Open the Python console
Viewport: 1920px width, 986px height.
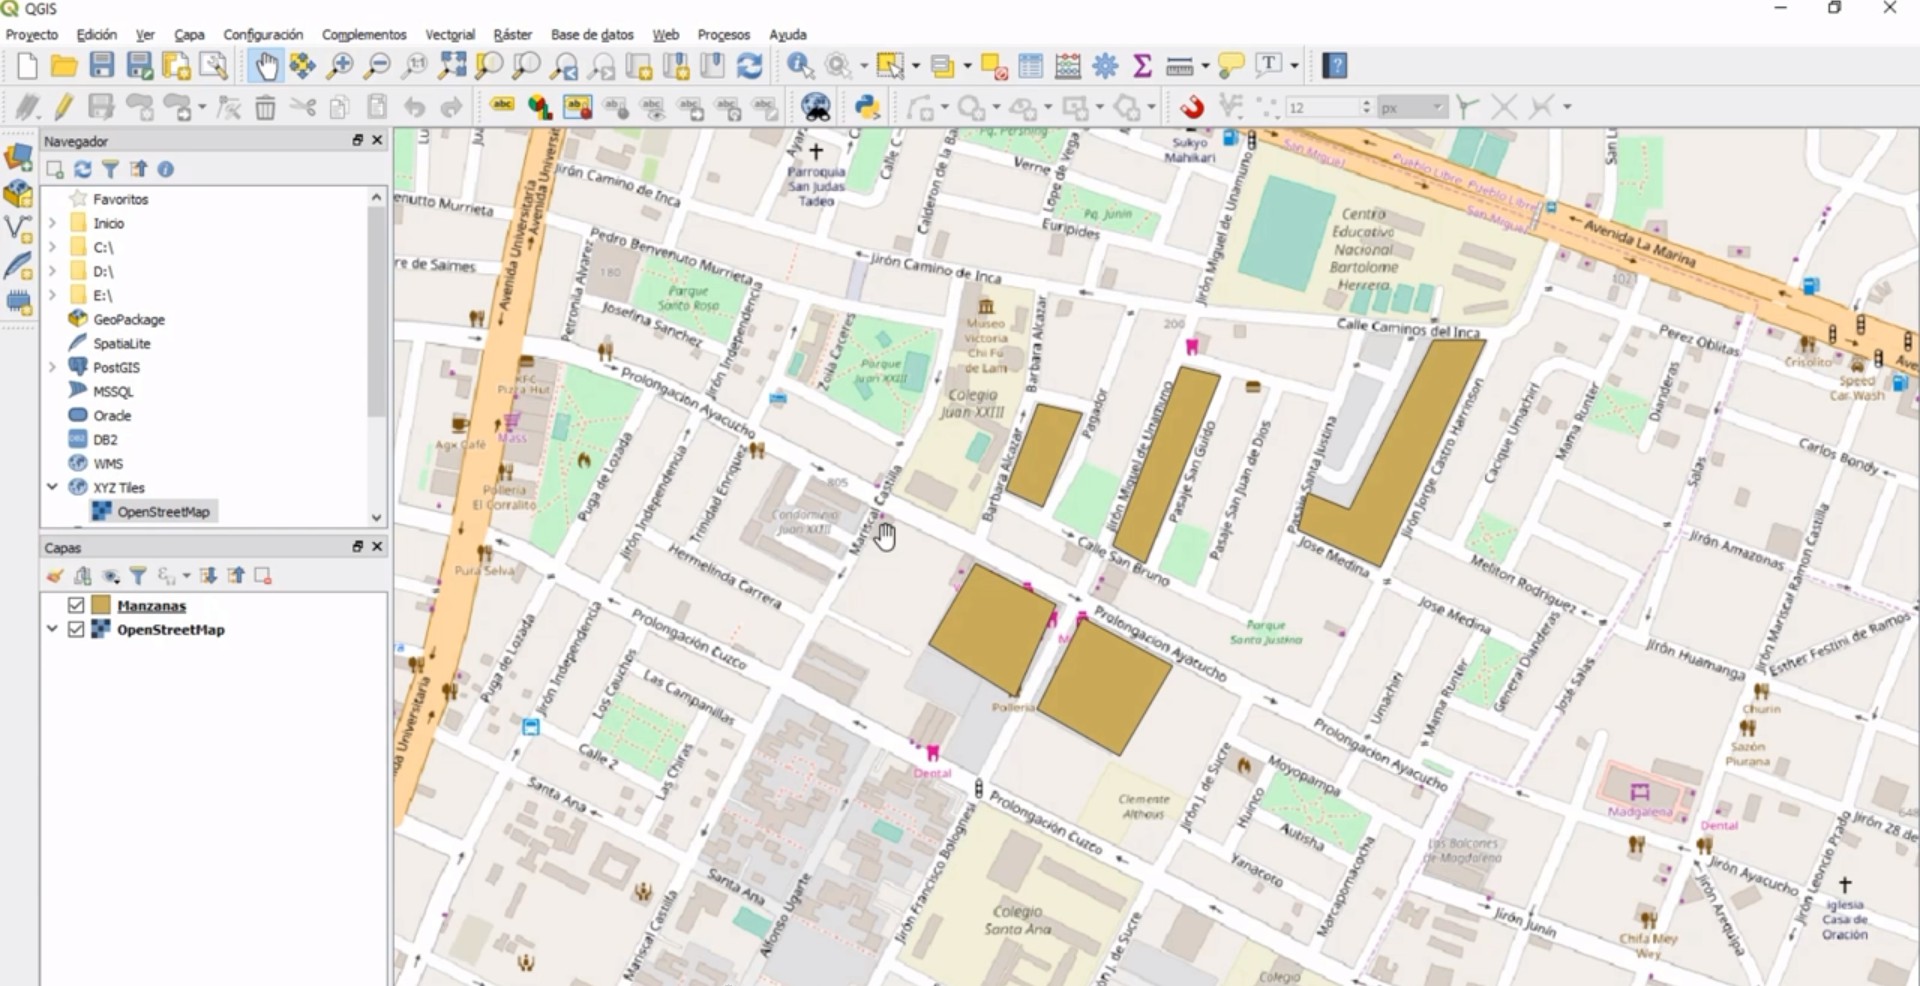(867, 106)
